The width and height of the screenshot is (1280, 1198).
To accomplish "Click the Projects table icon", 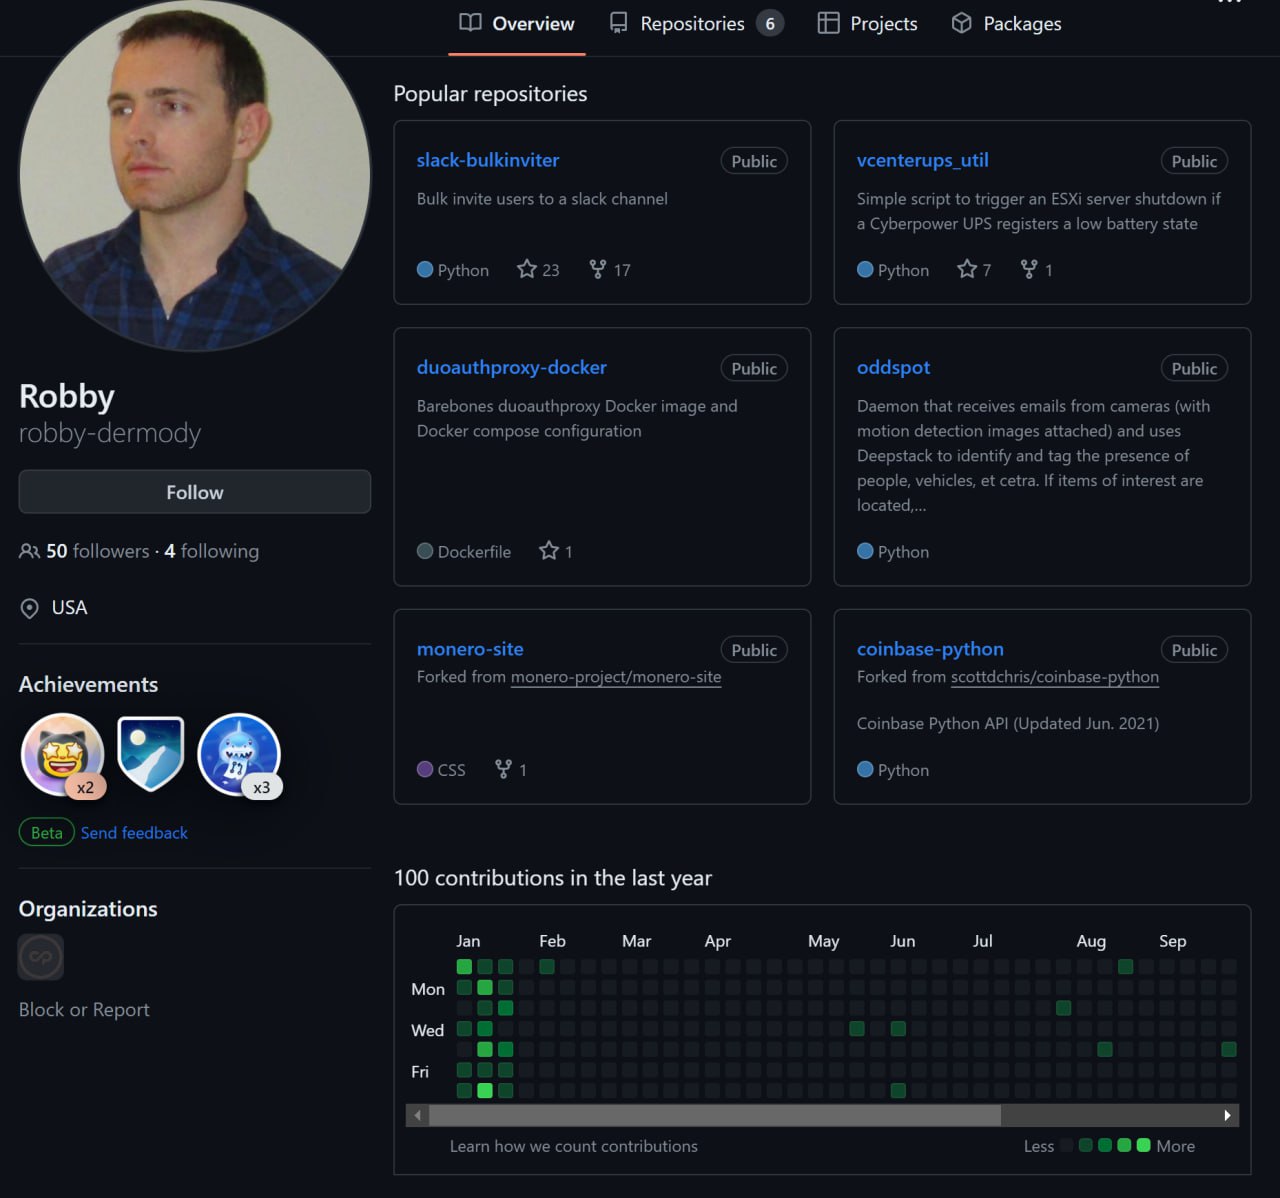I will (x=828, y=23).
